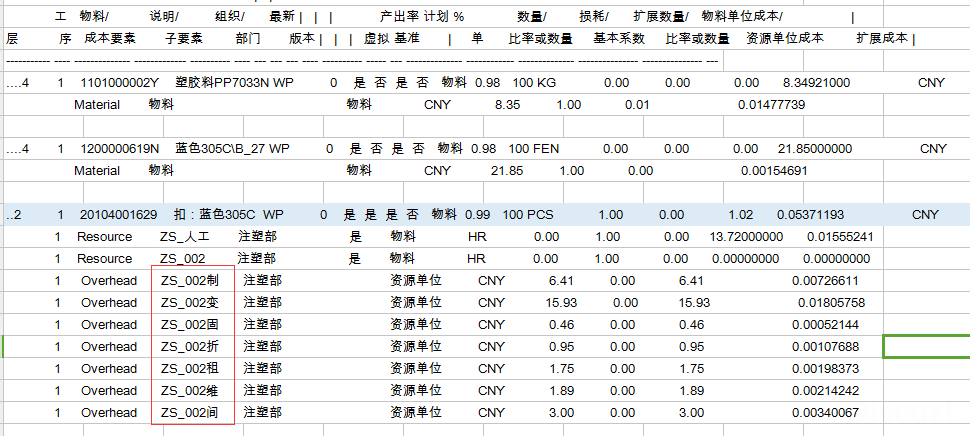Select the ZS_人工 resource cell
This screenshot has width=970, height=436.
tap(185, 237)
